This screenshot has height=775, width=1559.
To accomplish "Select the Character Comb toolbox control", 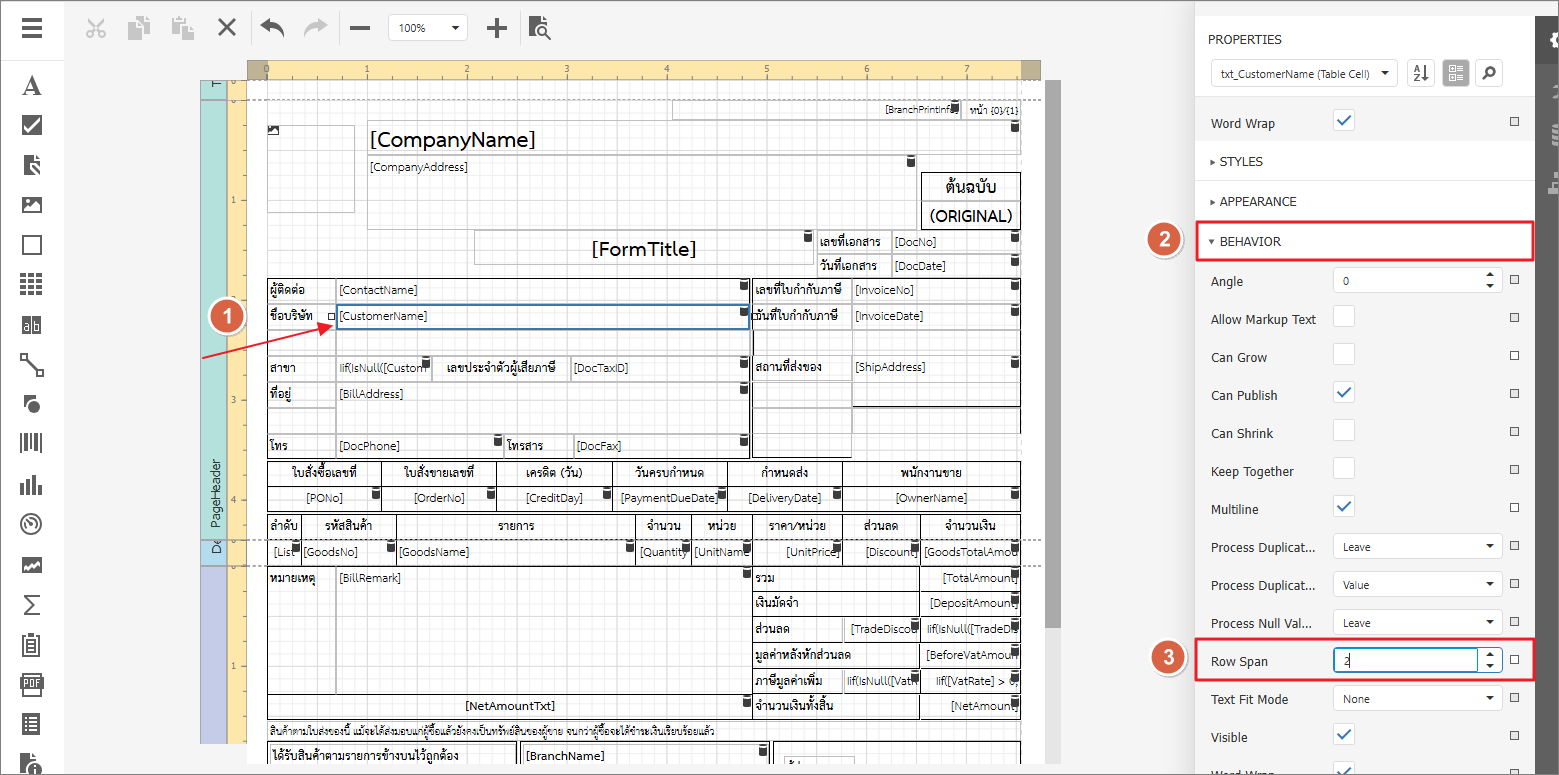I will pyautogui.click(x=32, y=325).
